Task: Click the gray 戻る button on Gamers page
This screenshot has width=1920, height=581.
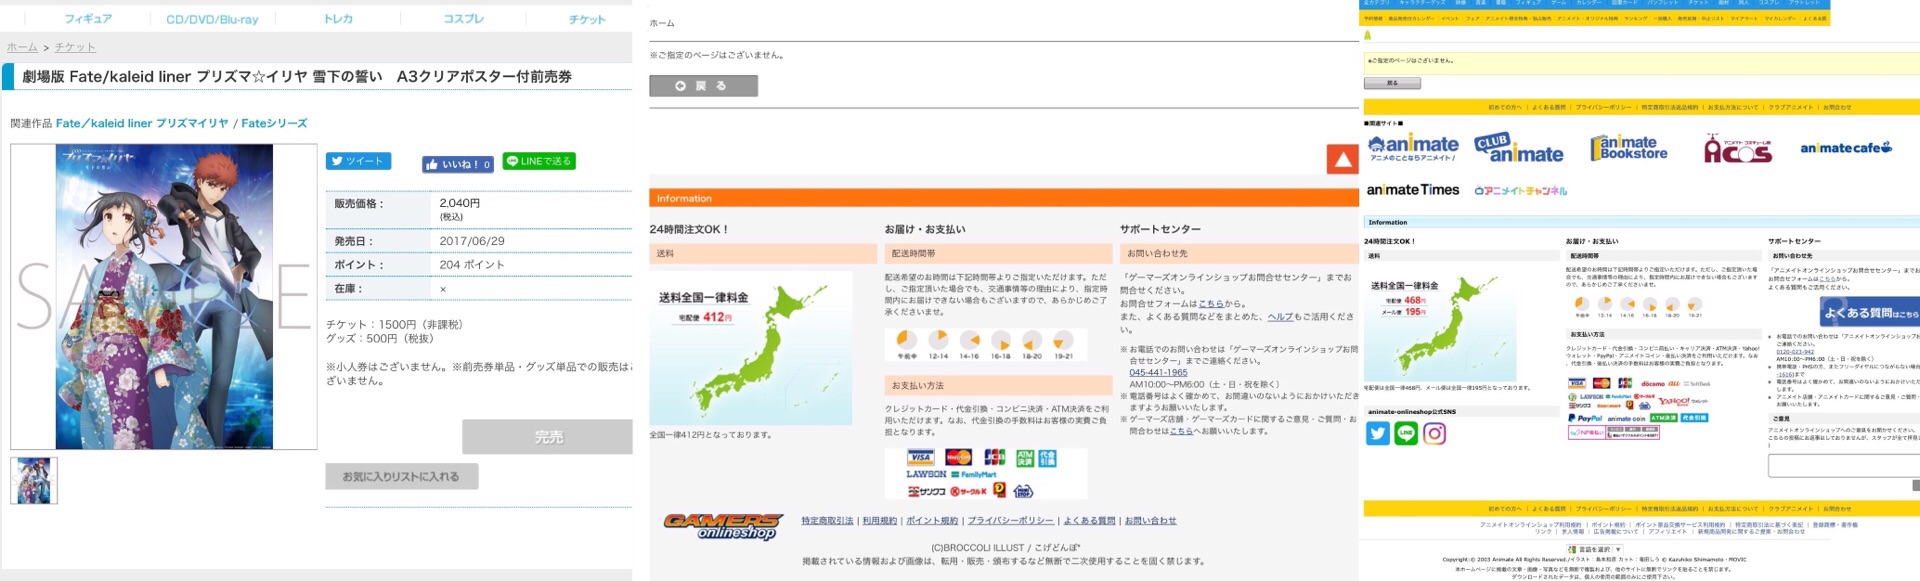Action: click(703, 86)
